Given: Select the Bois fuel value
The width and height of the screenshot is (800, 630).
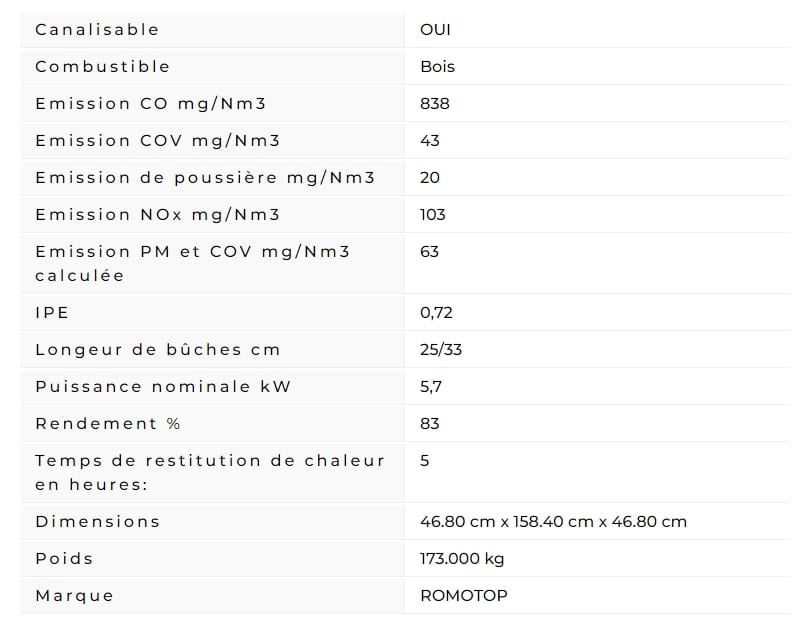Looking at the screenshot, I should click(x=437, y=66).
